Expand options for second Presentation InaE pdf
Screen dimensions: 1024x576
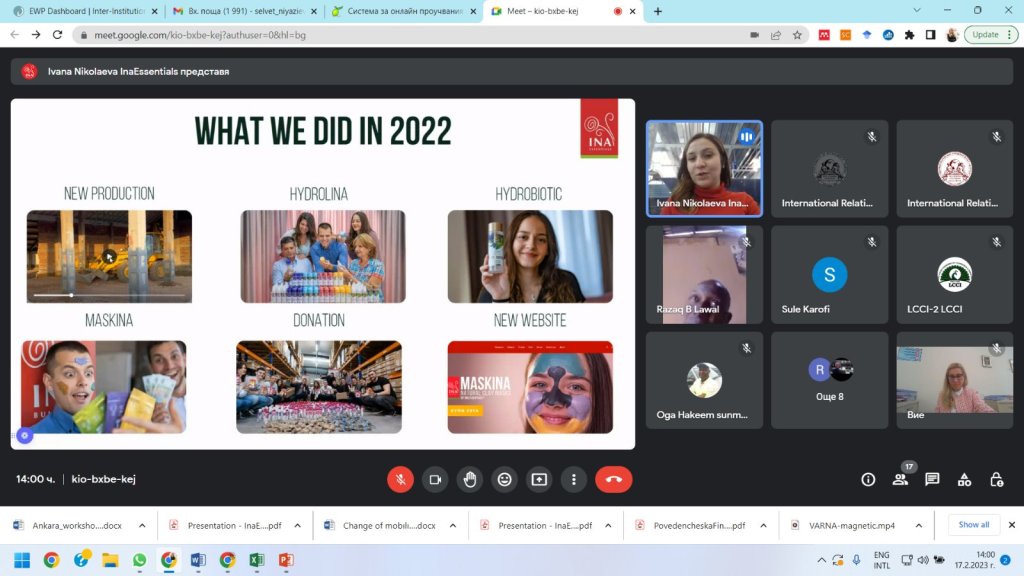tap(608, 525)
